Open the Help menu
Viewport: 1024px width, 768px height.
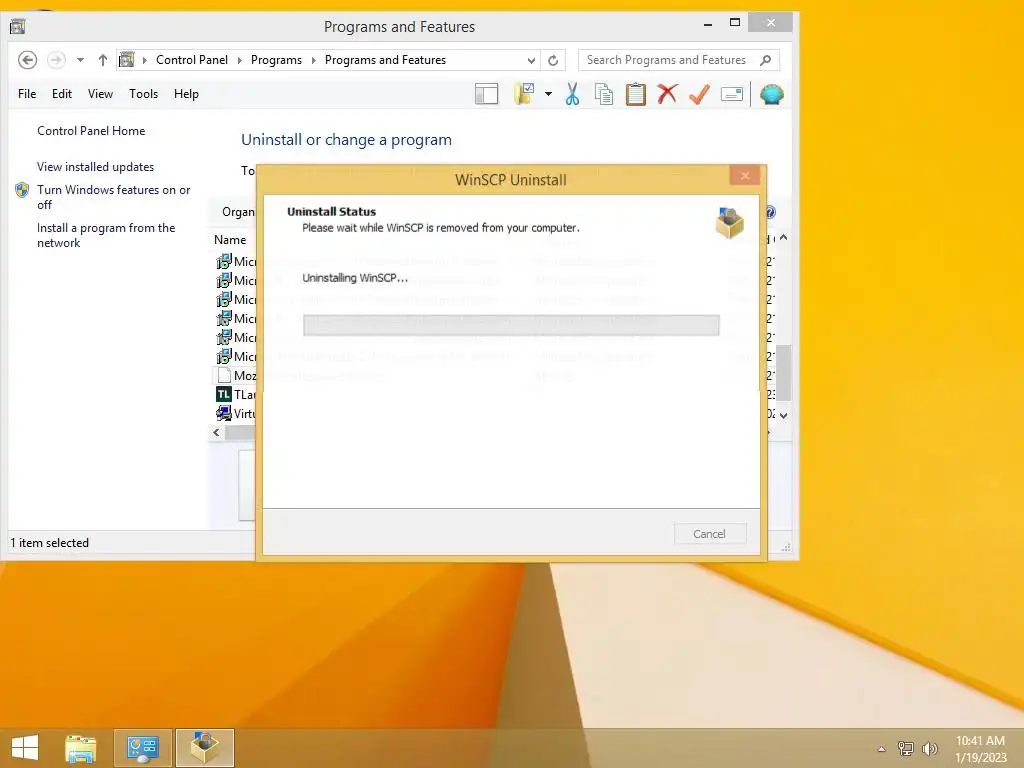(186, 94)
